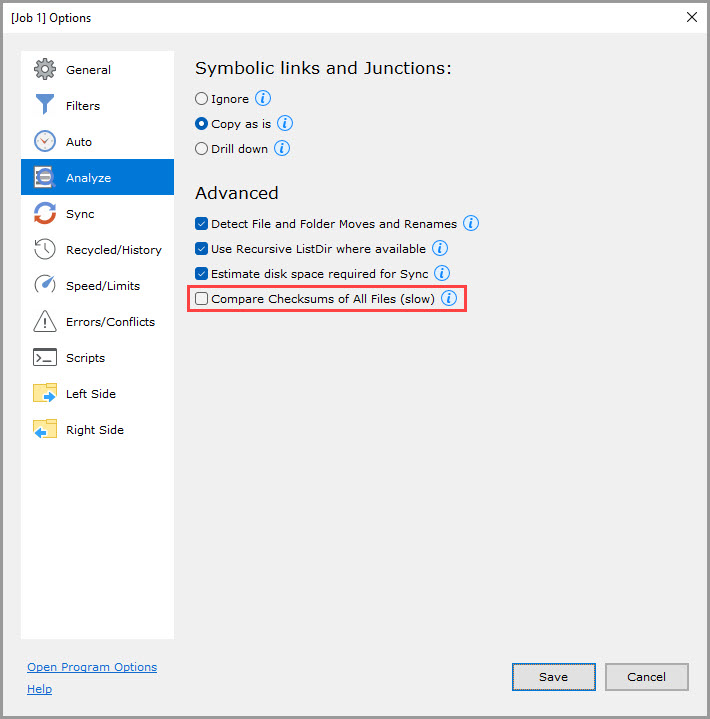Show info for Compare Checksums option
710x719 pixels.
tap(449, 299)
